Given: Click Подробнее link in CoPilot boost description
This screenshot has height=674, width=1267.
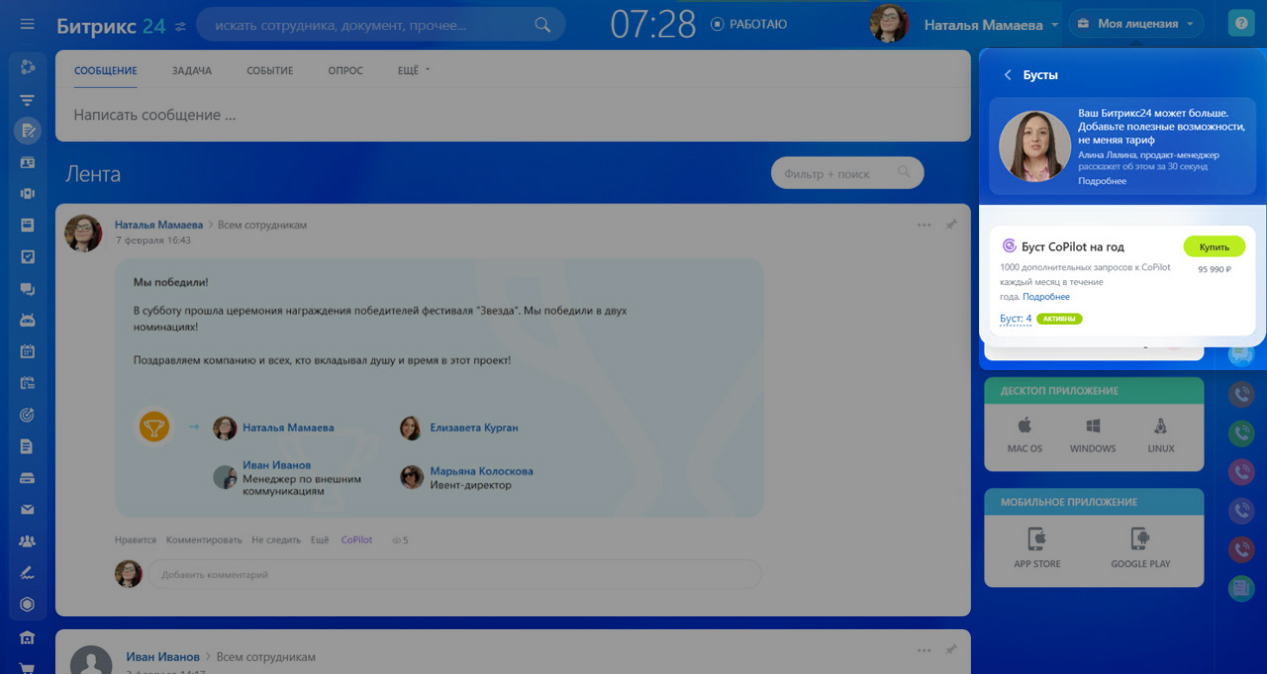Looking at the screenshot, I should point(1046,297).
